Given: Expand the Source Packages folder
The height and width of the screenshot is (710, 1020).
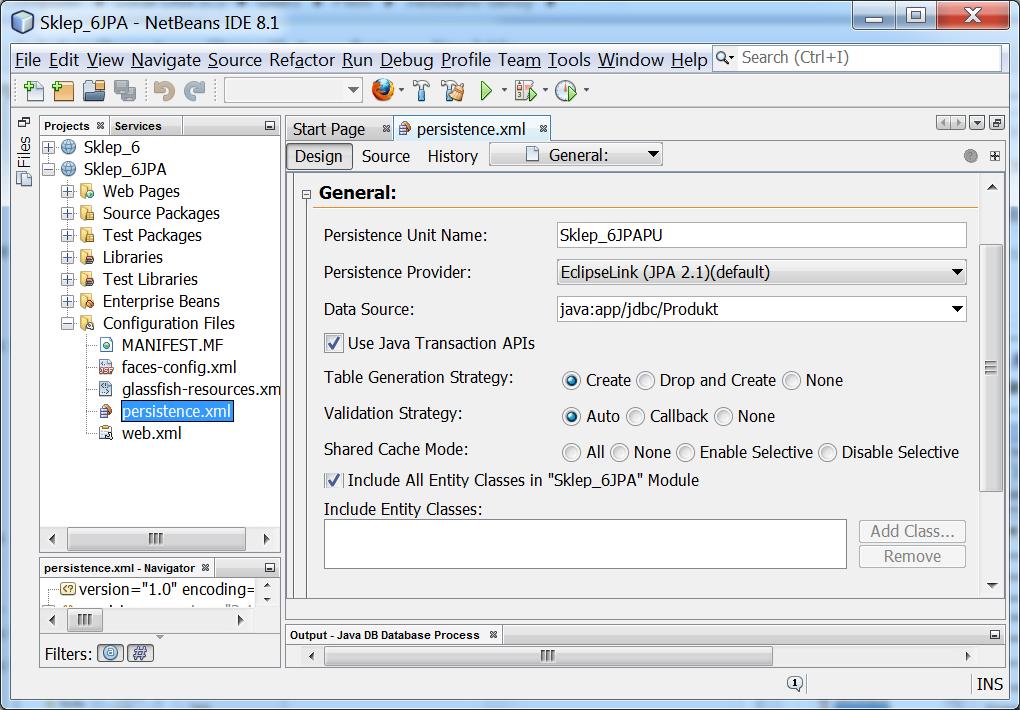Looking at the screenshot, I should point(68,213).
